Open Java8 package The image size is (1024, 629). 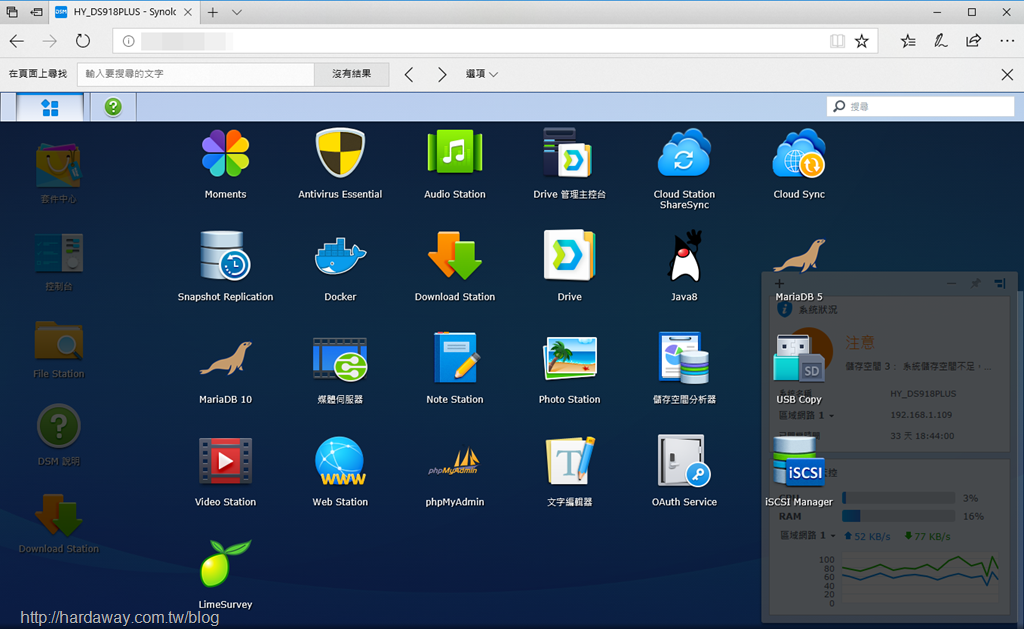click(x=684, y=256)
